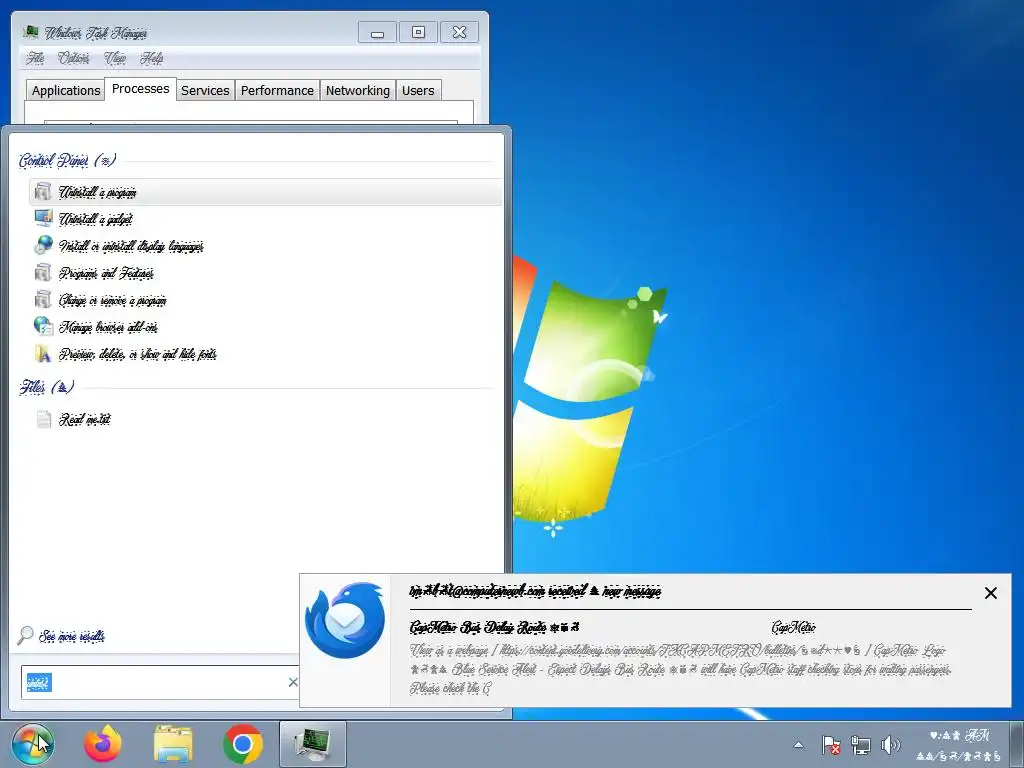Dismiss the Thunderbird new message notification
1024x768 pixels.
(x=991, y=592)
